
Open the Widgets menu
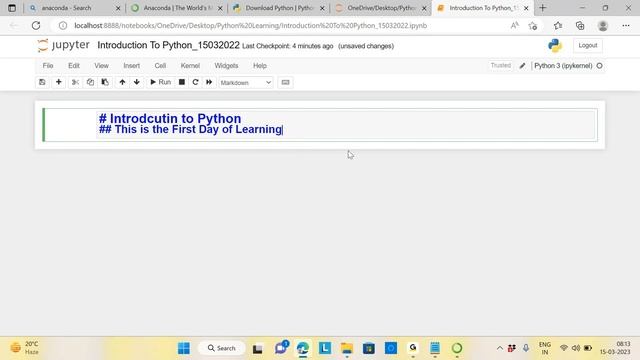point(226,66)
